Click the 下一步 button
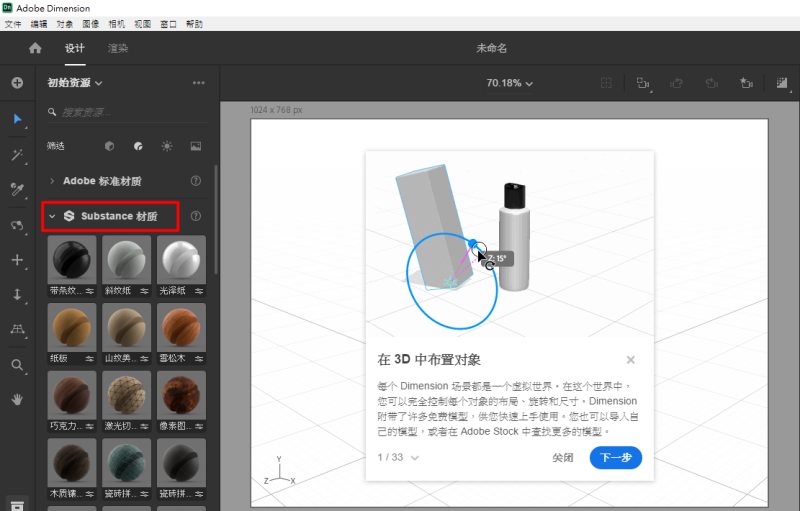Viewport: 800px width, 511px height. pos(615,458)
